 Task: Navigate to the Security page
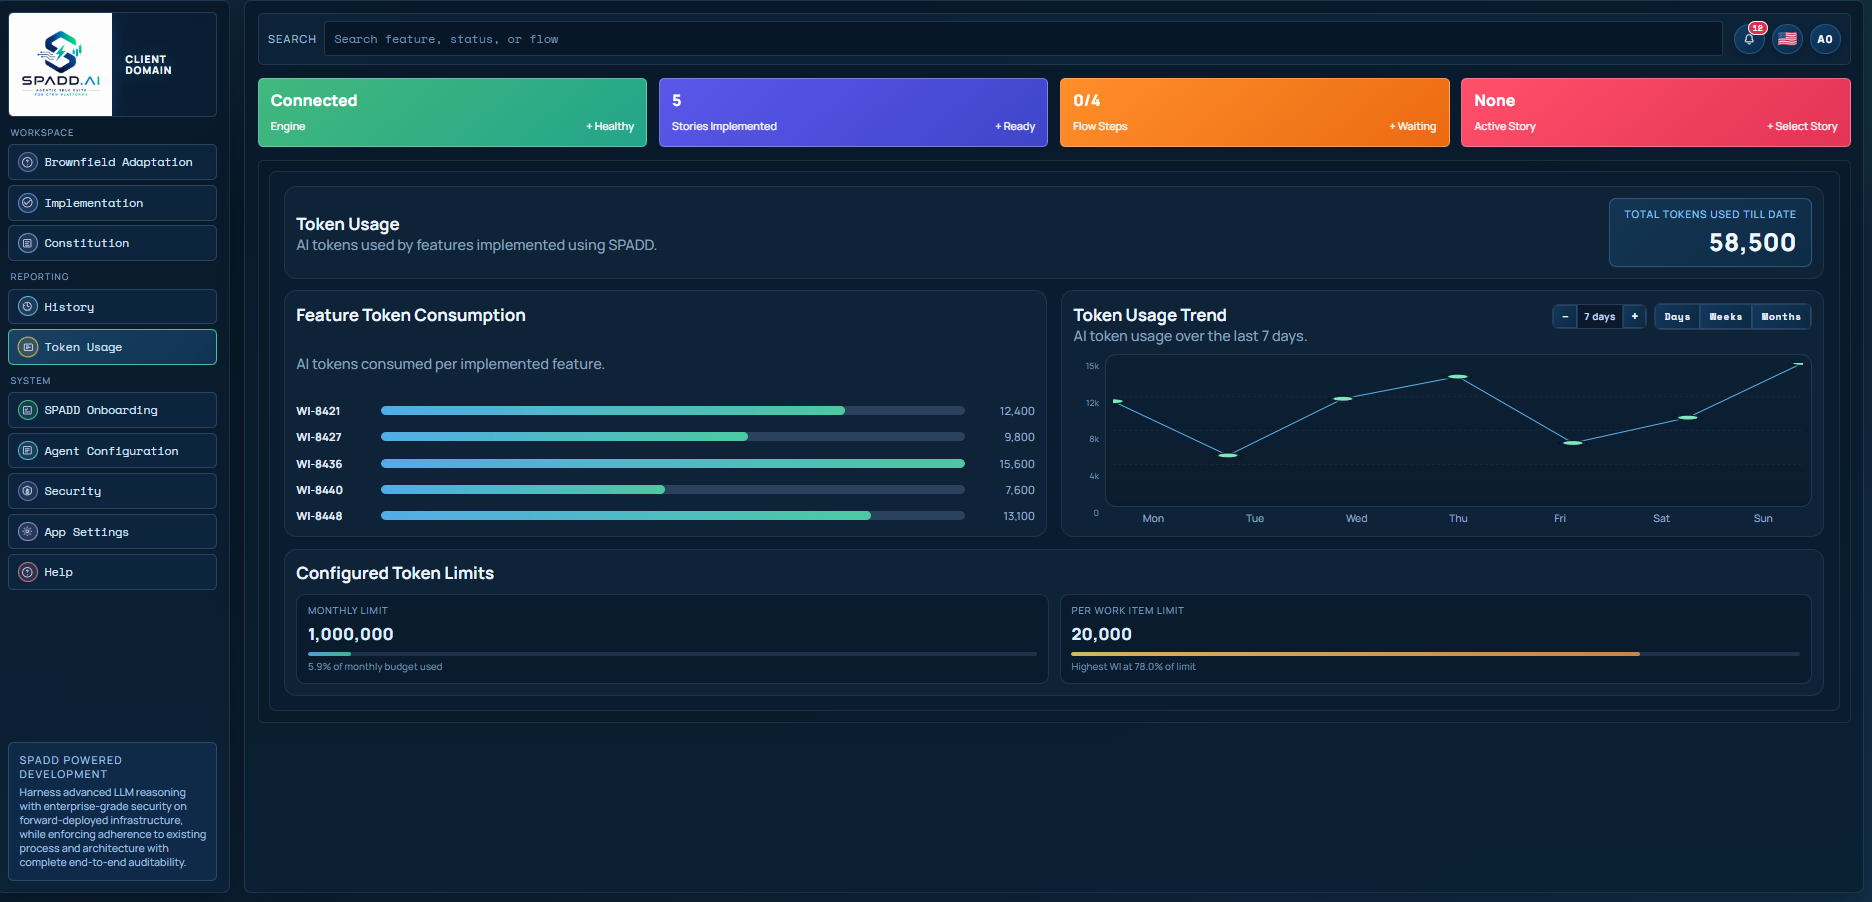[x=112, y=491]
